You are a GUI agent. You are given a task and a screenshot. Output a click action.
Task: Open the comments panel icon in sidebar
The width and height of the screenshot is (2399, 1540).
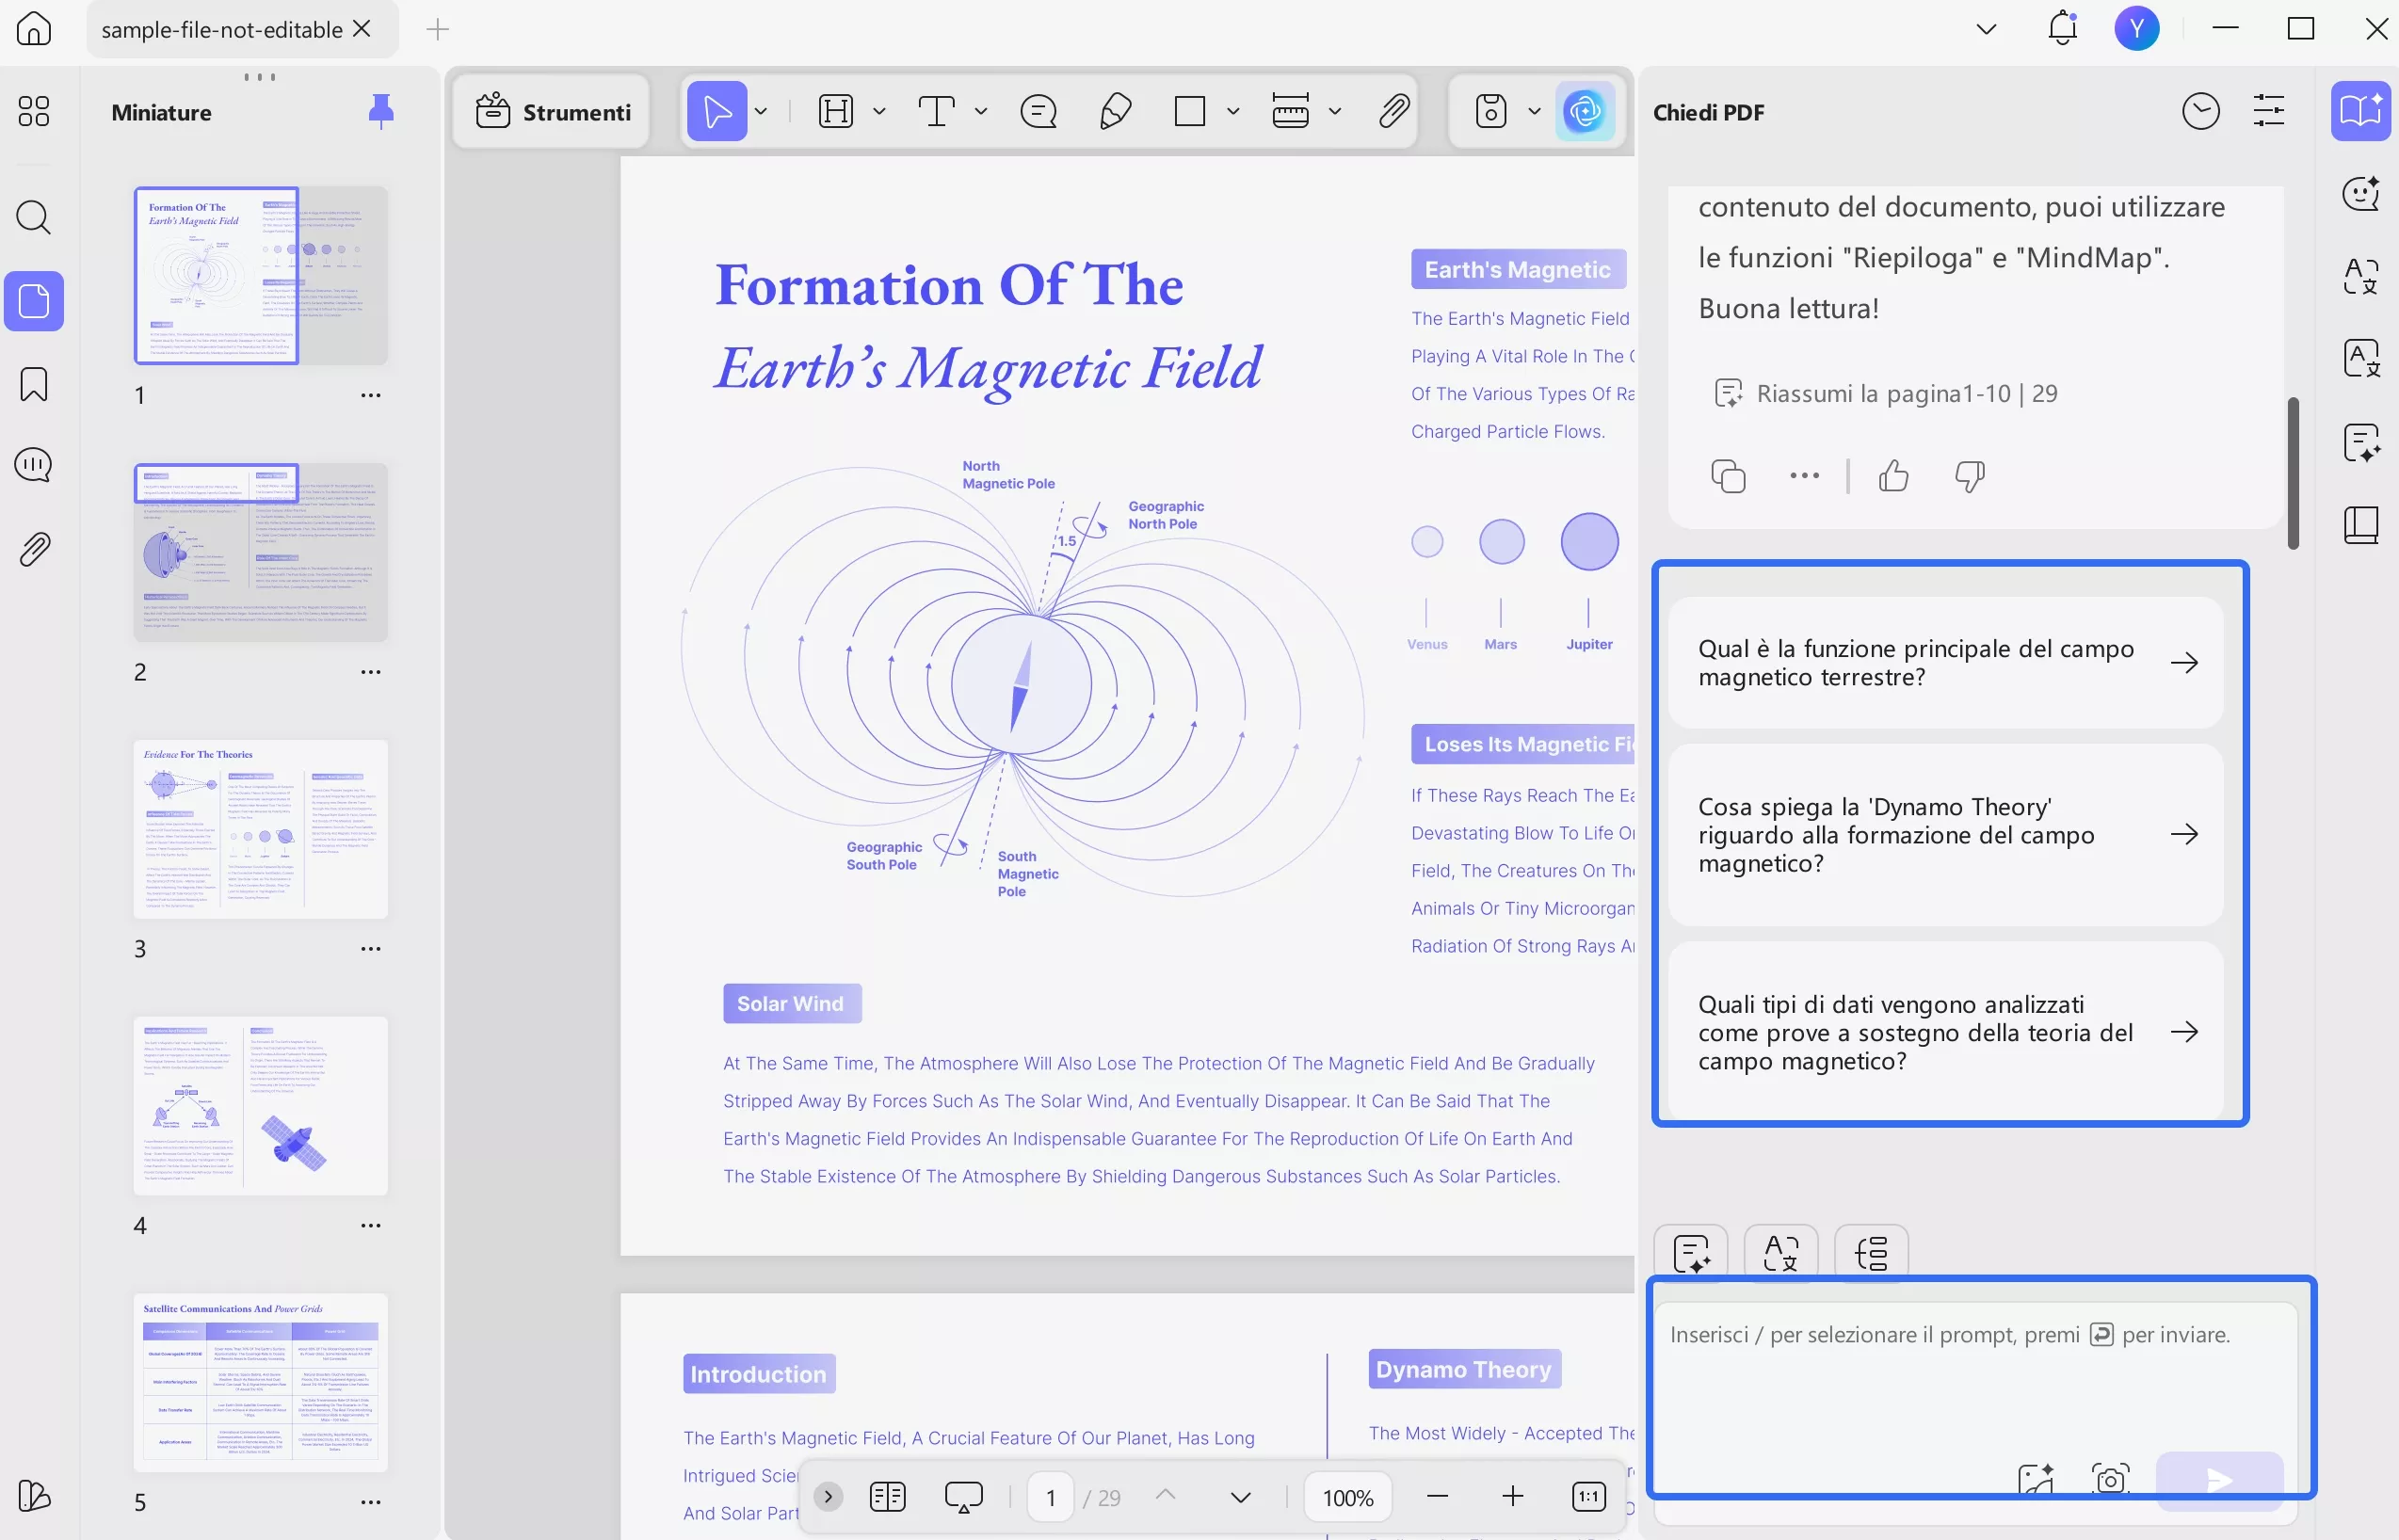(34, 465)
